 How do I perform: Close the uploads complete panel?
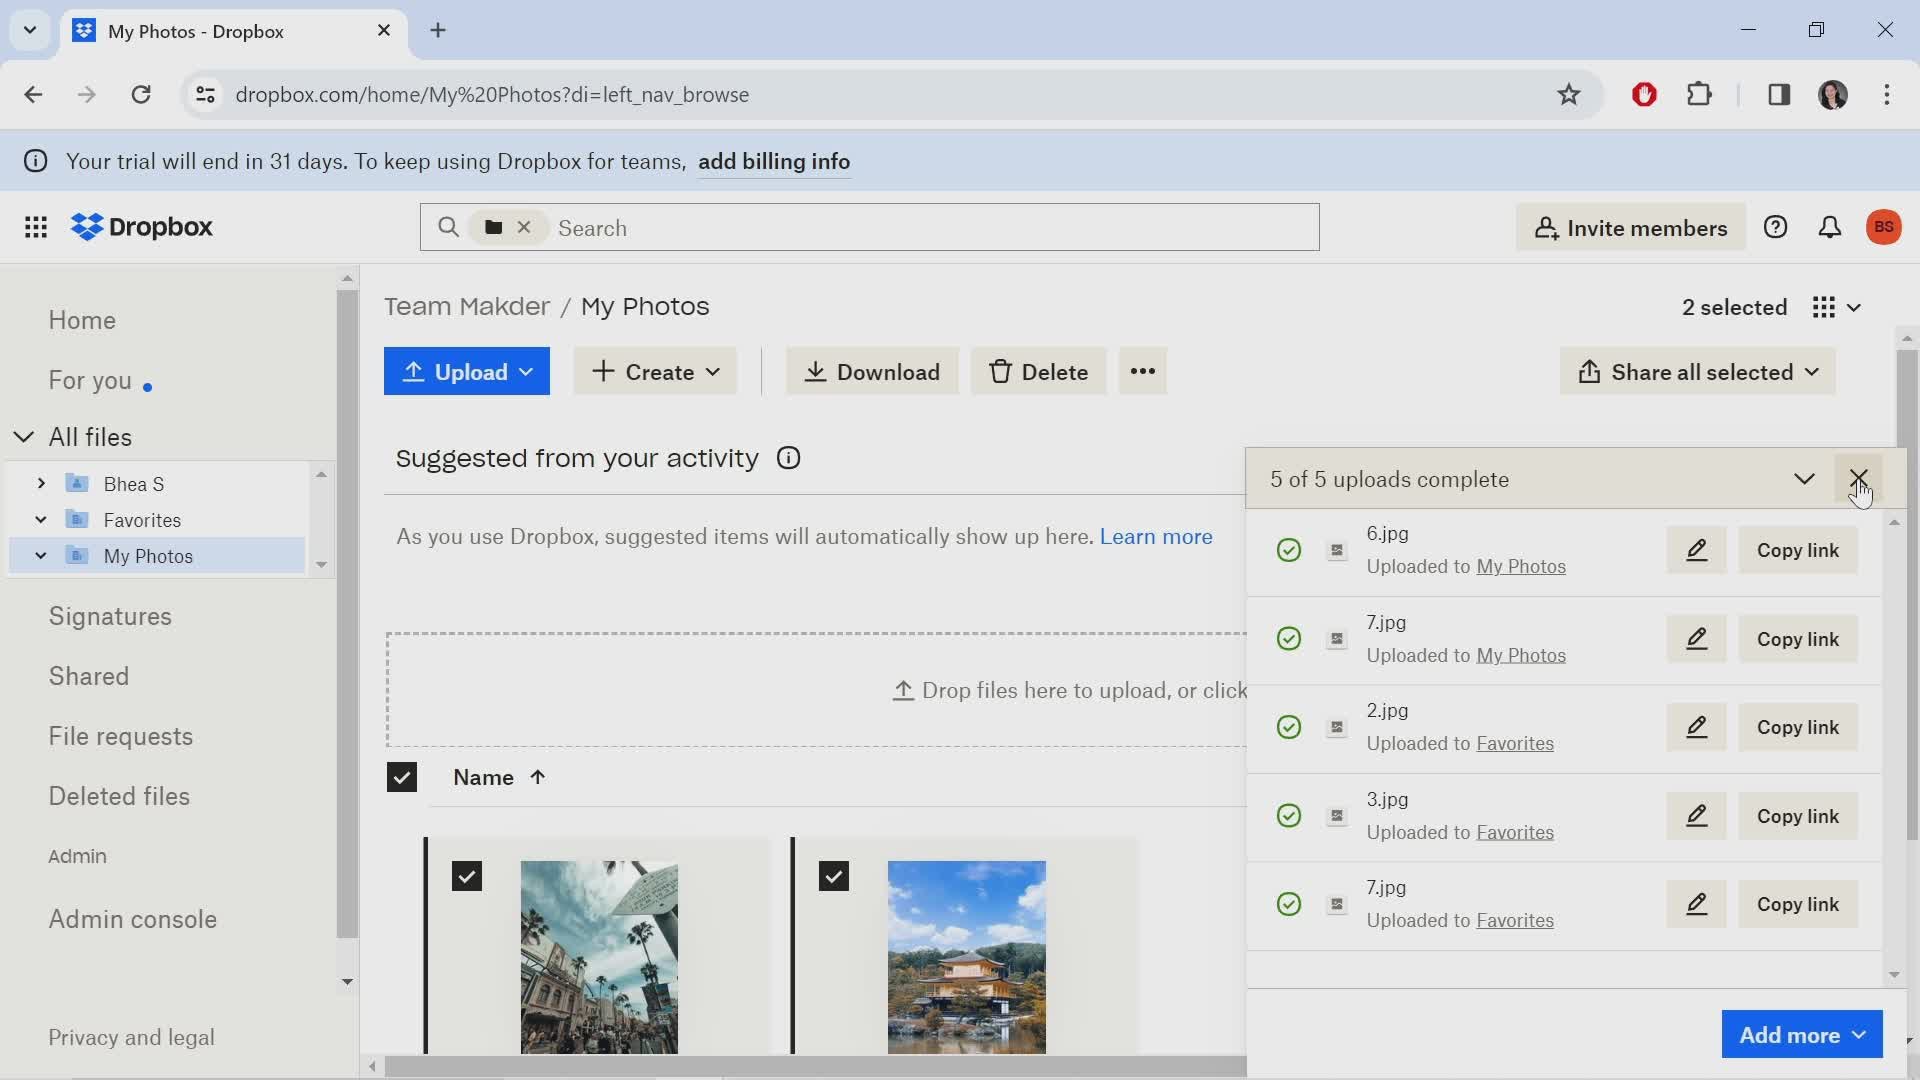pos(1858,479)
